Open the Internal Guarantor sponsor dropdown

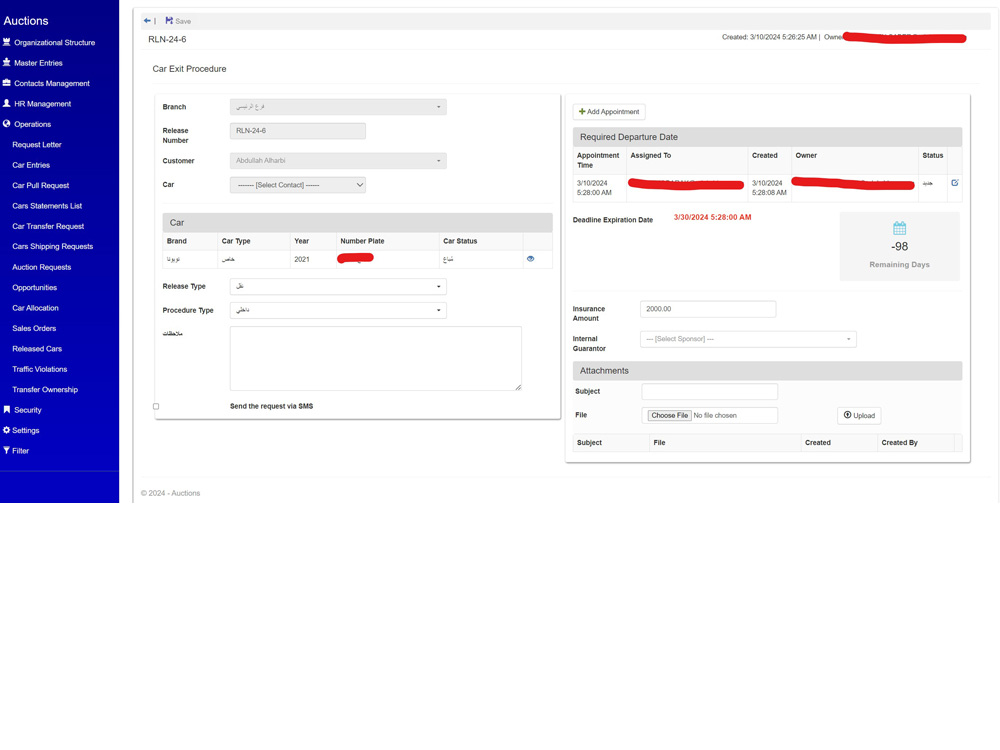pos(748,339)
